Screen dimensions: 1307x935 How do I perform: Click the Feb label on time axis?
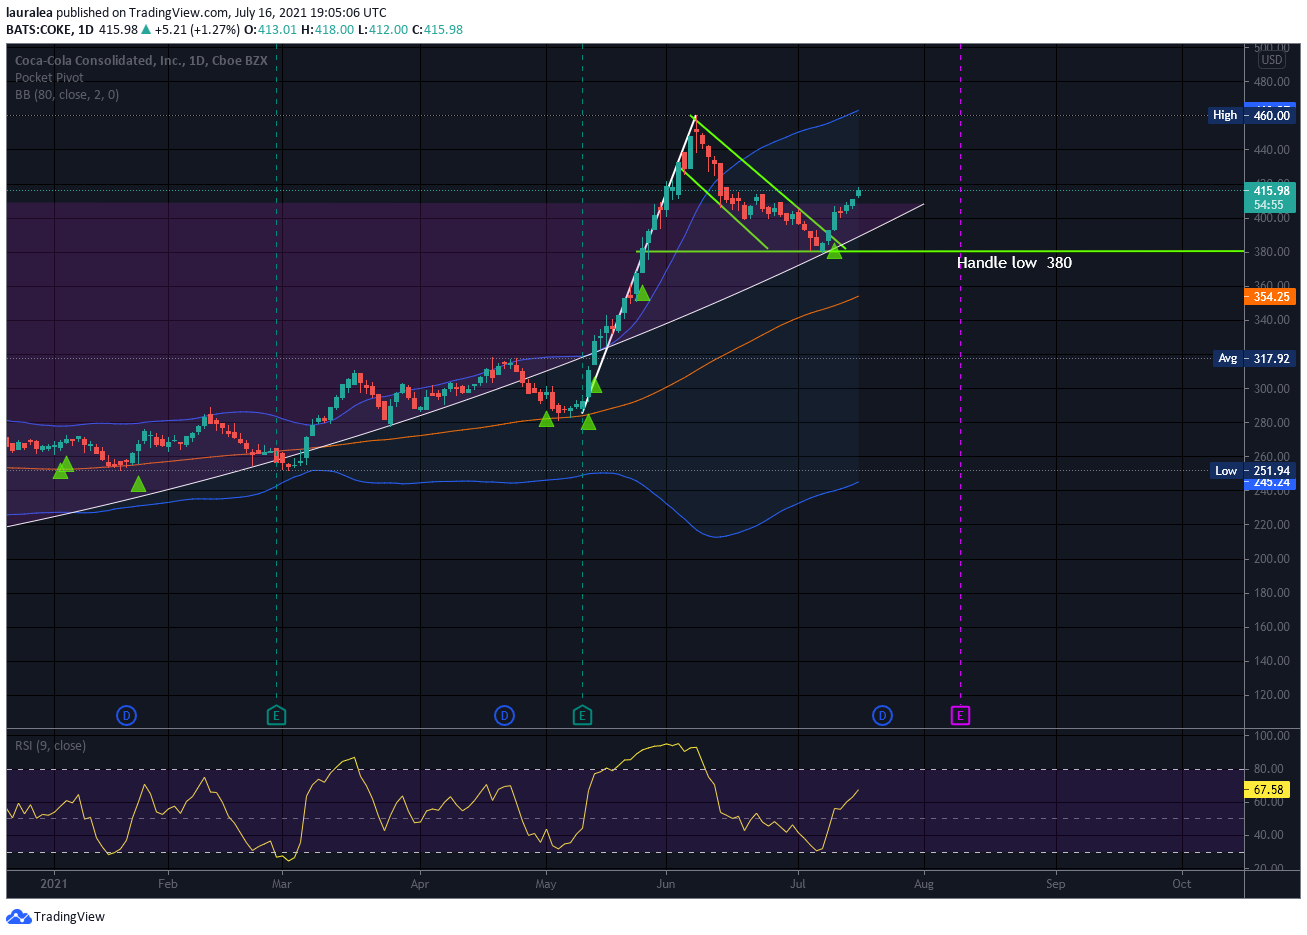pyautogui.click(x=168, y=884)
